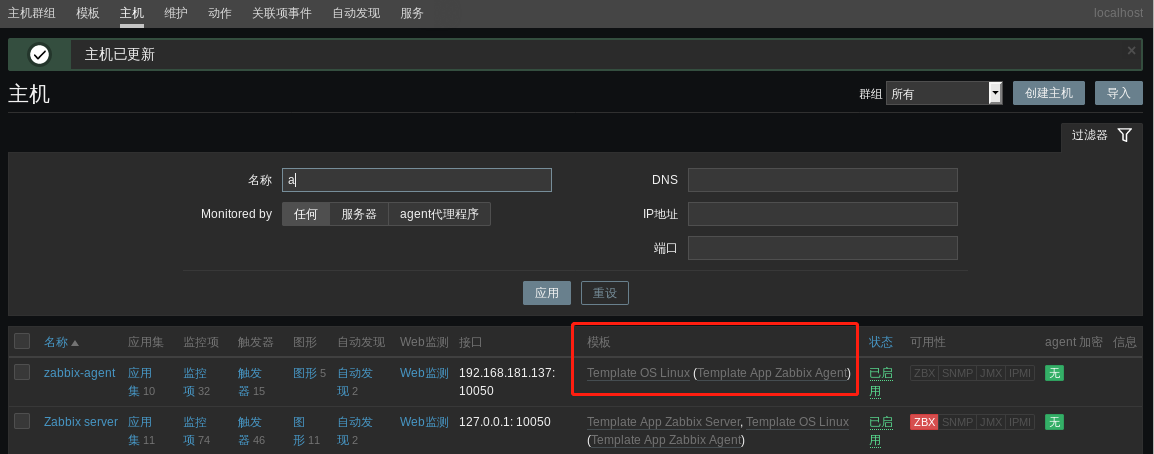1154x454 pixels.
Task: Click the grey ZBX availability badge for zabbix-agent
Action: click(x=924, y=373)
